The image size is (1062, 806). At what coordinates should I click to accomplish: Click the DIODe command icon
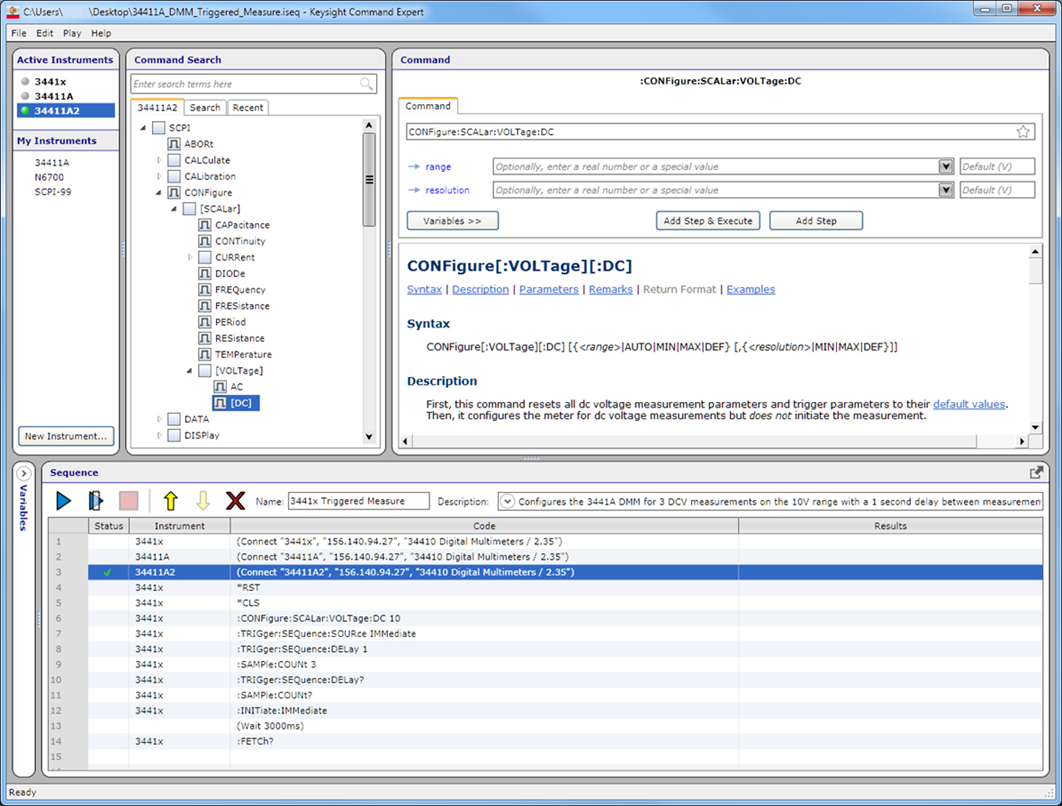click(x=205, y=274)
